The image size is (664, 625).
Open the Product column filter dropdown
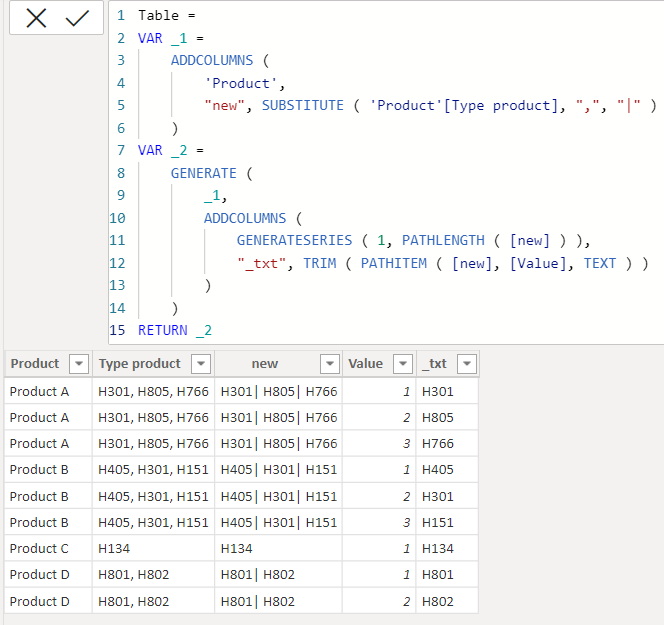(x=79, y=364)
